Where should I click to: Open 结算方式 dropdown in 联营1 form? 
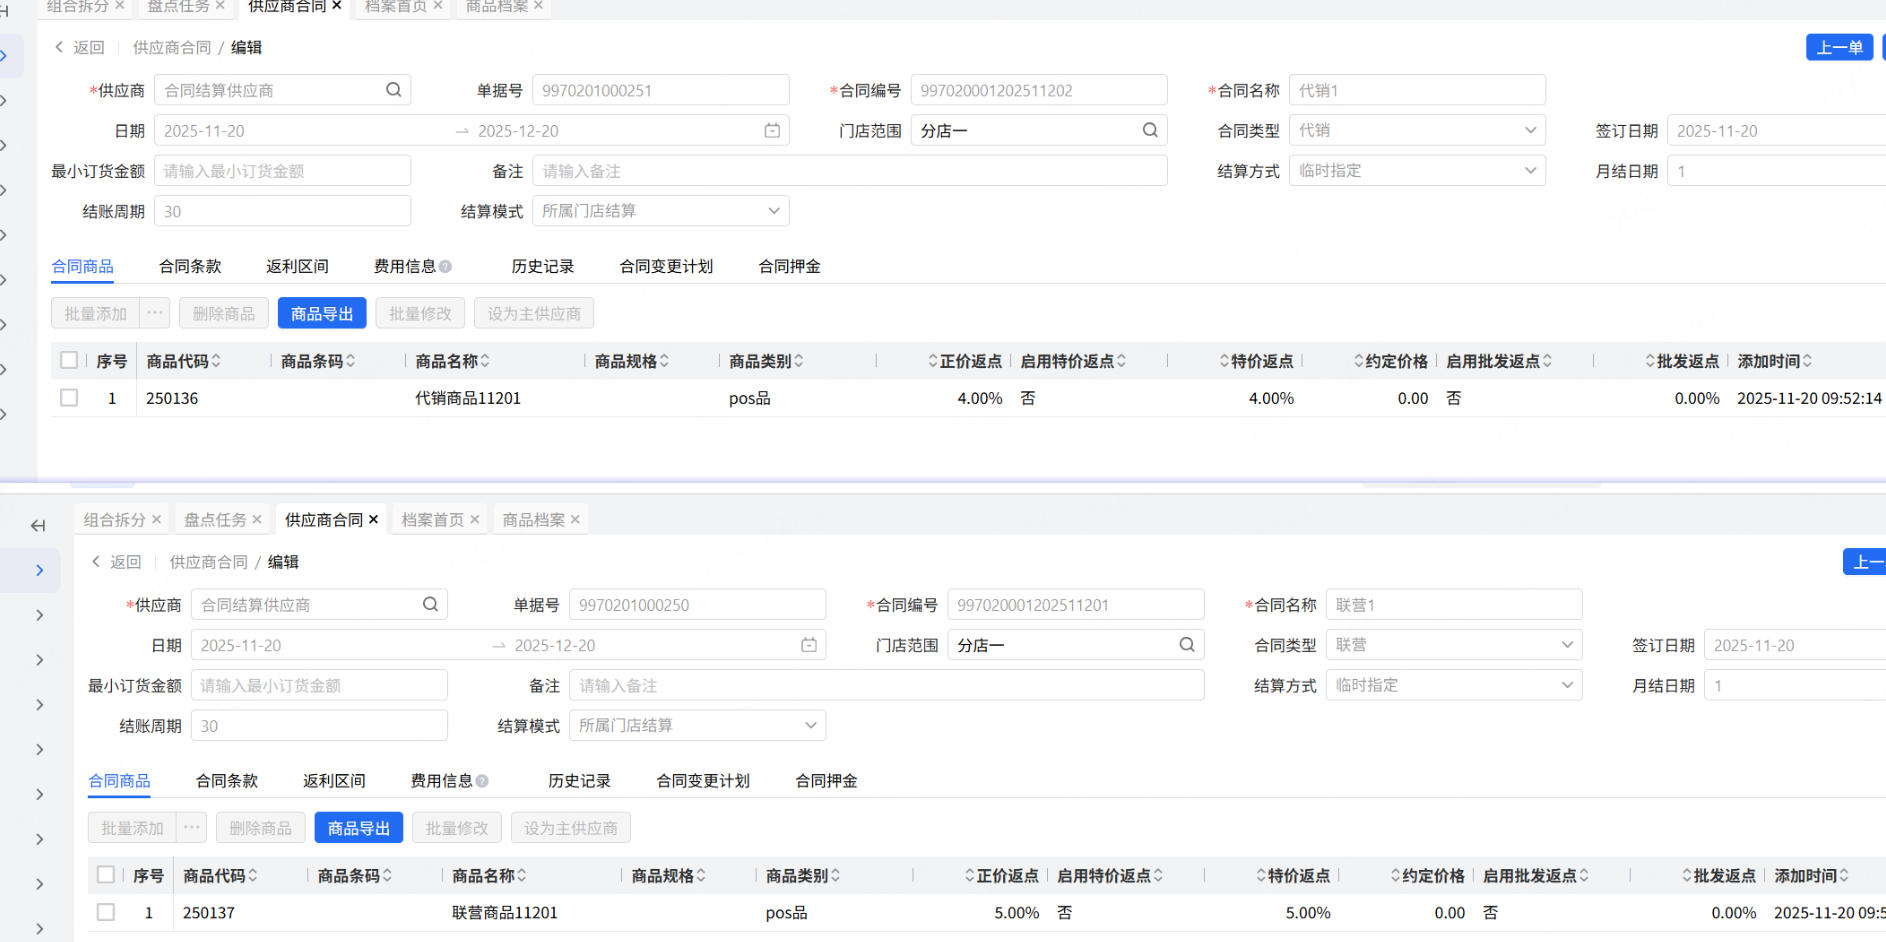tap(1454, 685)
